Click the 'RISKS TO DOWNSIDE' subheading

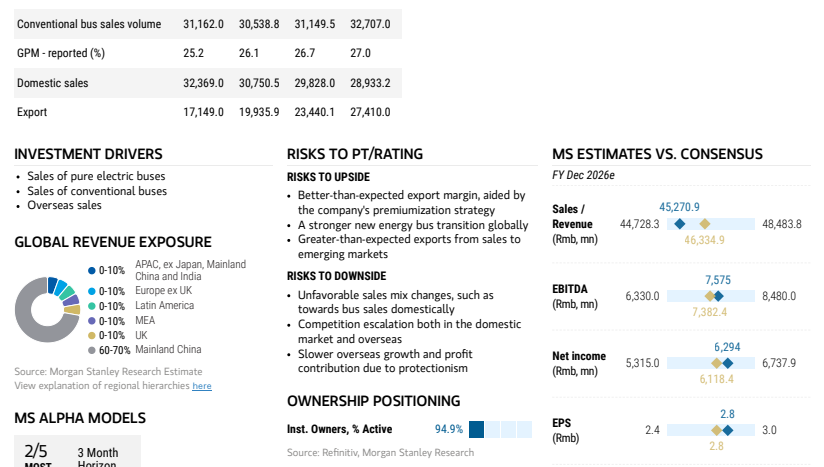pos(336,276)
